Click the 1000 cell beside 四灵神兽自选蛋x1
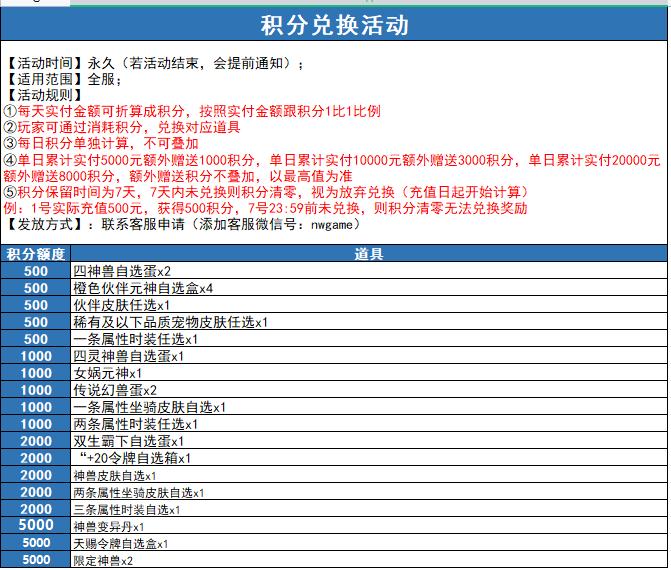671x570 pixels. pyautogui.click(x=36, y=356)
